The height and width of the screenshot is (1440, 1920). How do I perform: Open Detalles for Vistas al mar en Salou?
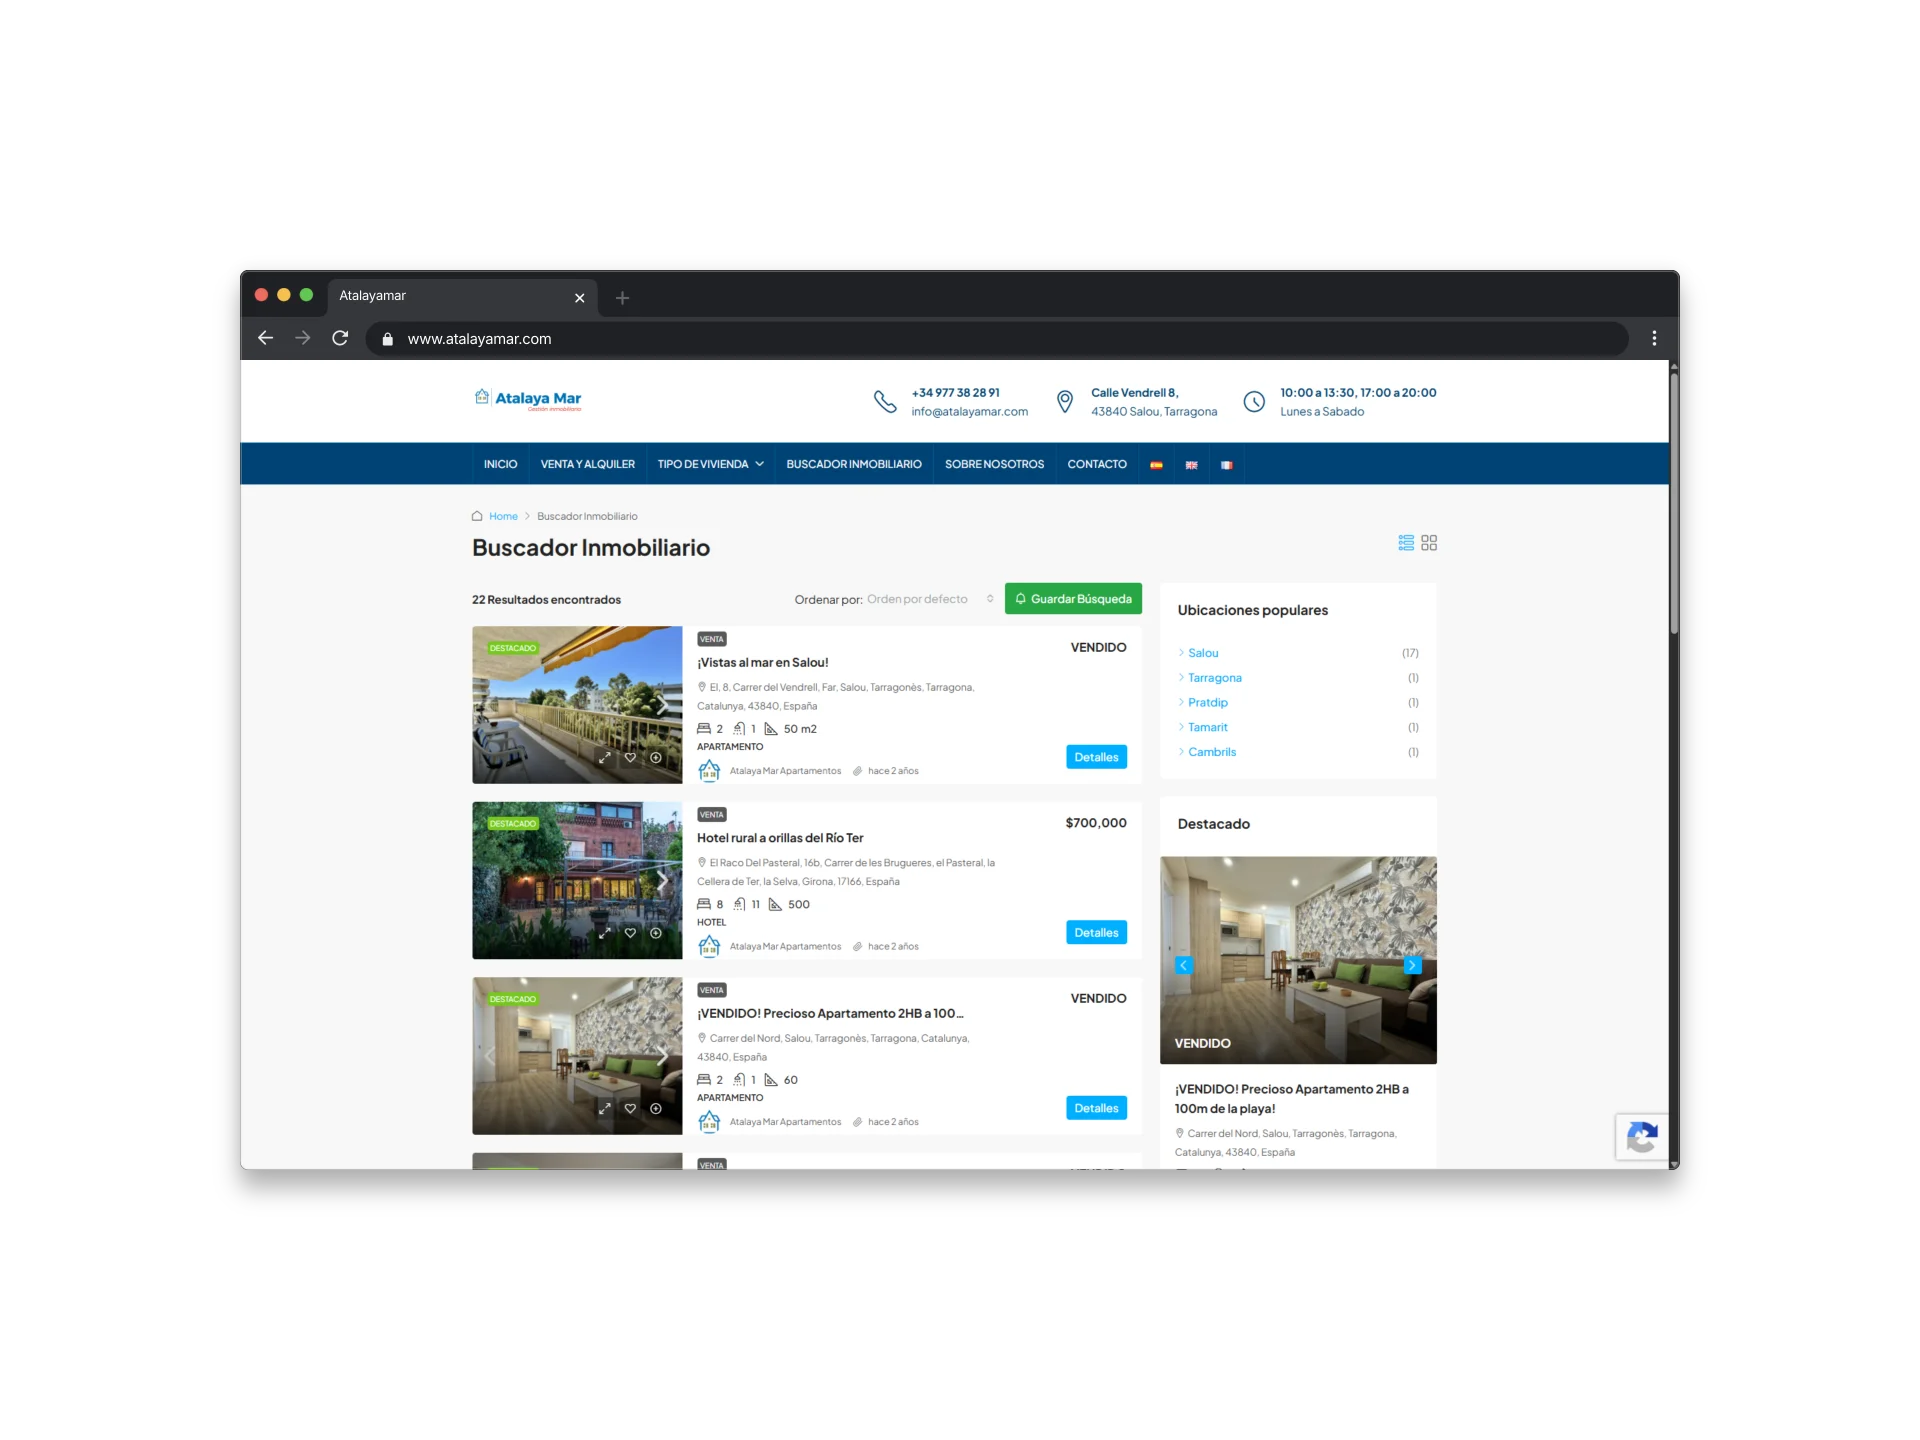click(1096, 757)
